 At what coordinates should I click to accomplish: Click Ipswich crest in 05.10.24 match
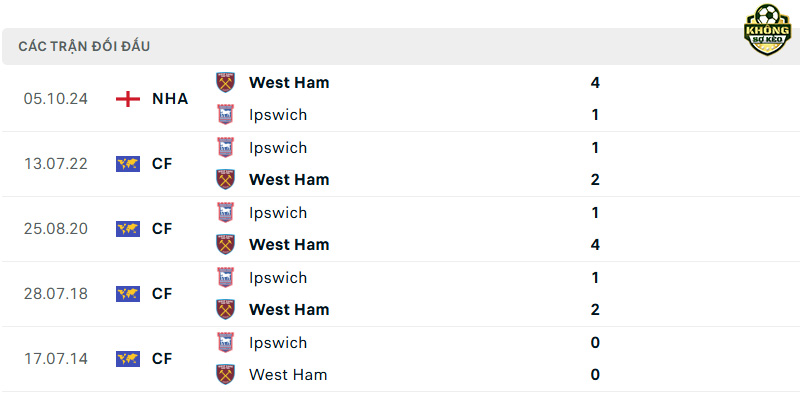click(x=225, y=115)
